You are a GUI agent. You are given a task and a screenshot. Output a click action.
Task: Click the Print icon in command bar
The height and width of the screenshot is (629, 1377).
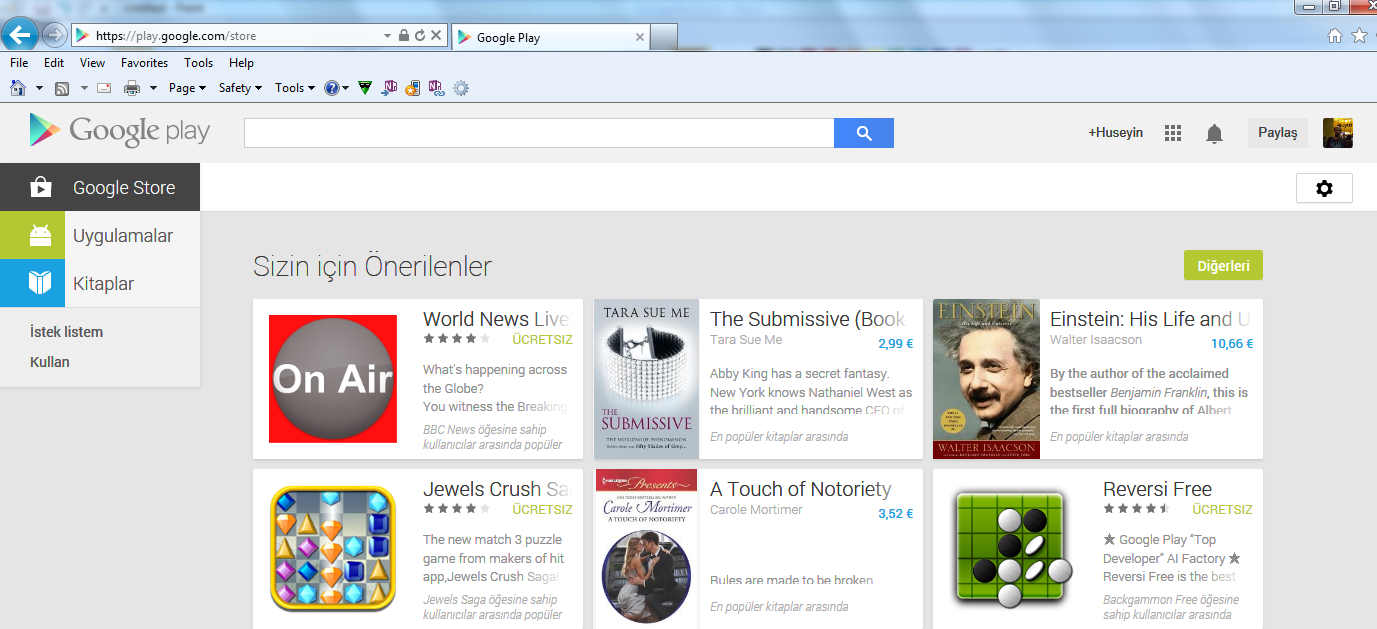[132, 88]
